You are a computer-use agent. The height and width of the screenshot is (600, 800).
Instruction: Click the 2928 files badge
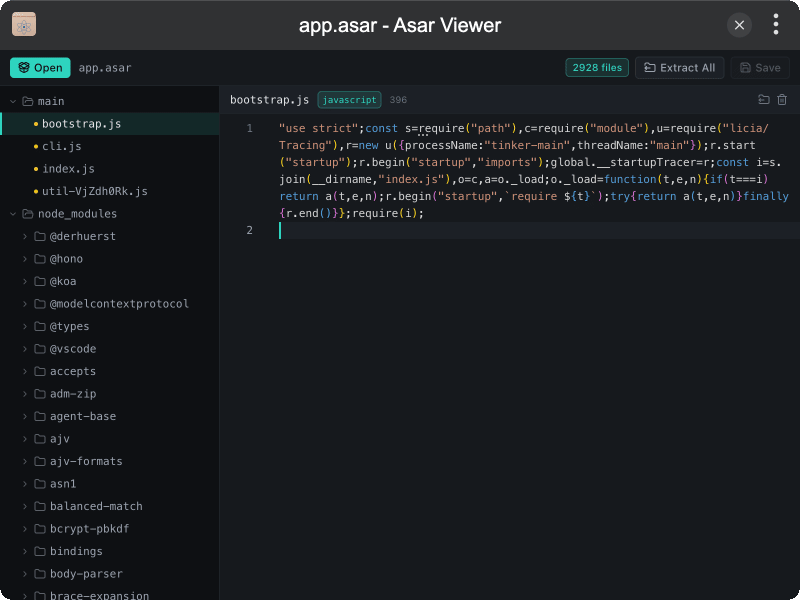click(x=597, y=68)
